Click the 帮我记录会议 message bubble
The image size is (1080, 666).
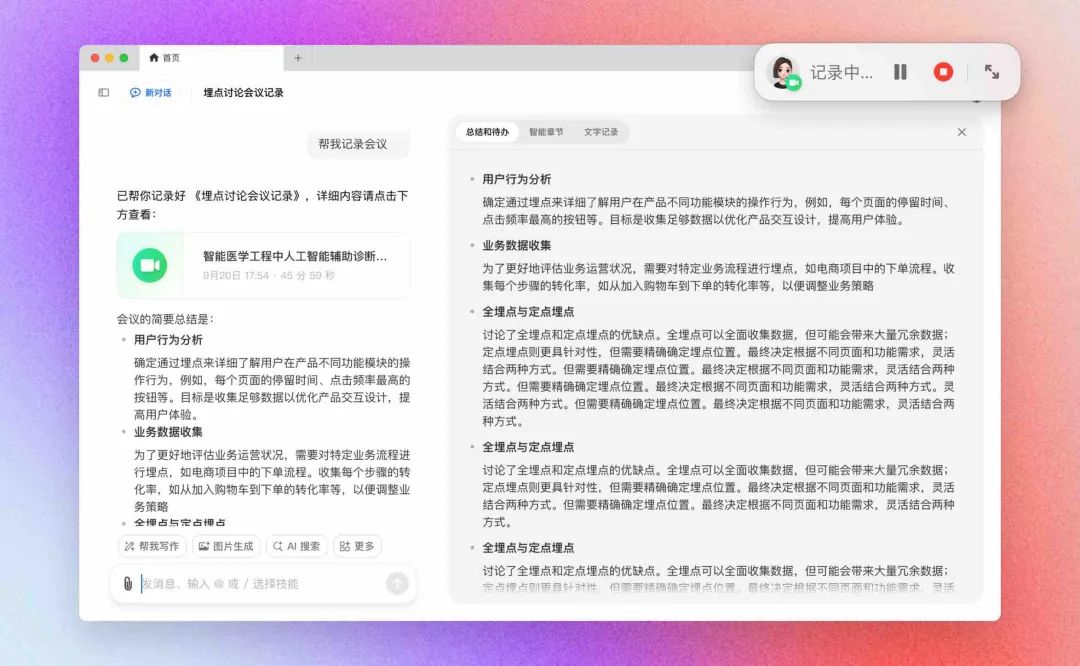pyautogui.click(x=358, y=144)
